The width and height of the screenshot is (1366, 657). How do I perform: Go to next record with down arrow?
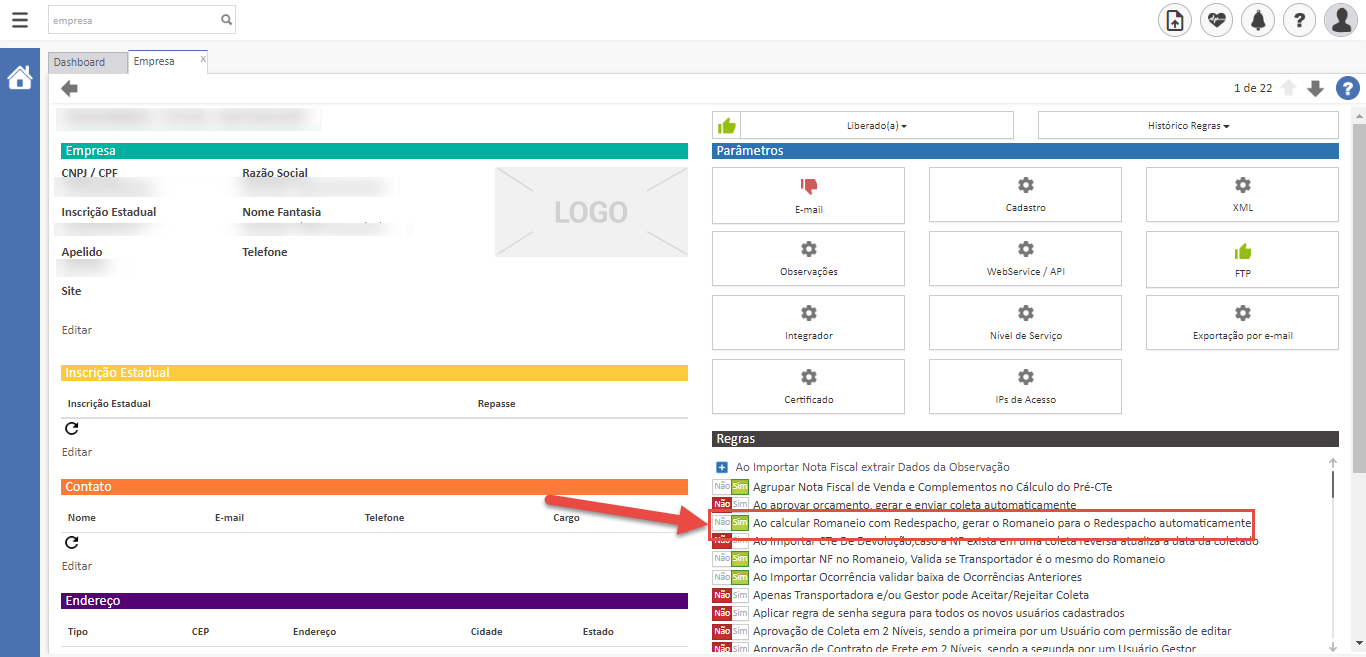point(1315,88)
